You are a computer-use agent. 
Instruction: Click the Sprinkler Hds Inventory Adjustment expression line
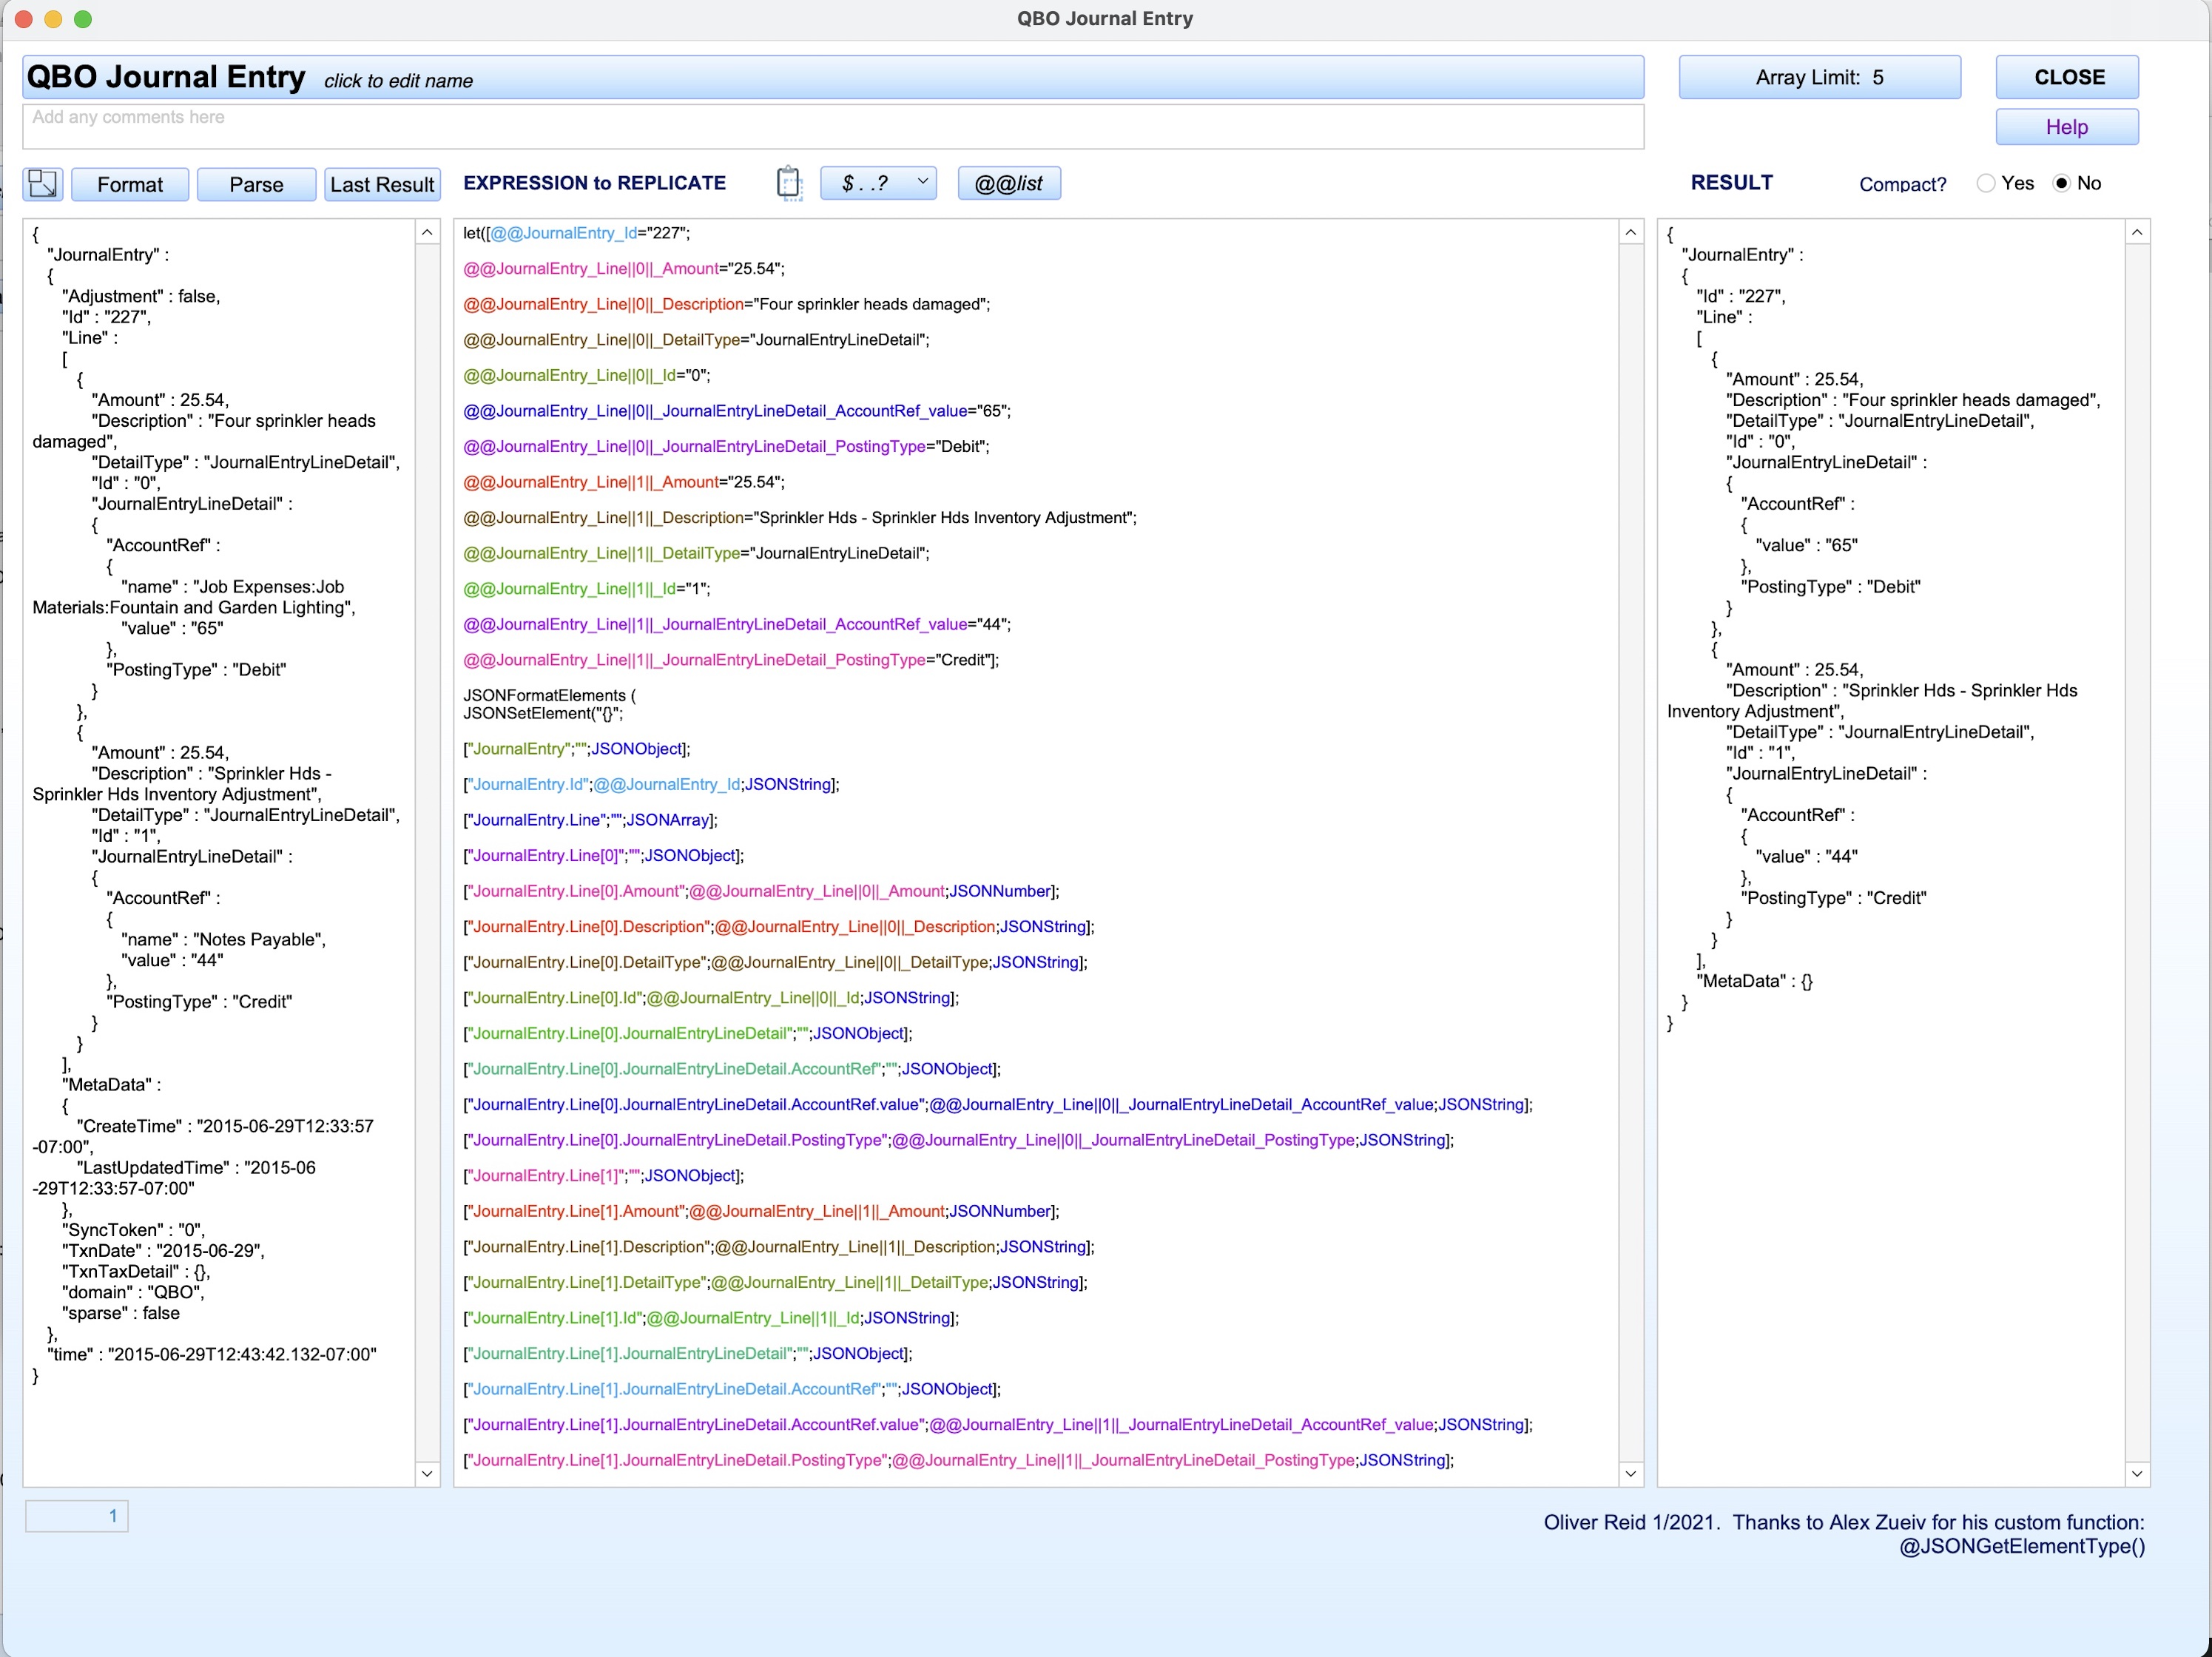point(799,518)
